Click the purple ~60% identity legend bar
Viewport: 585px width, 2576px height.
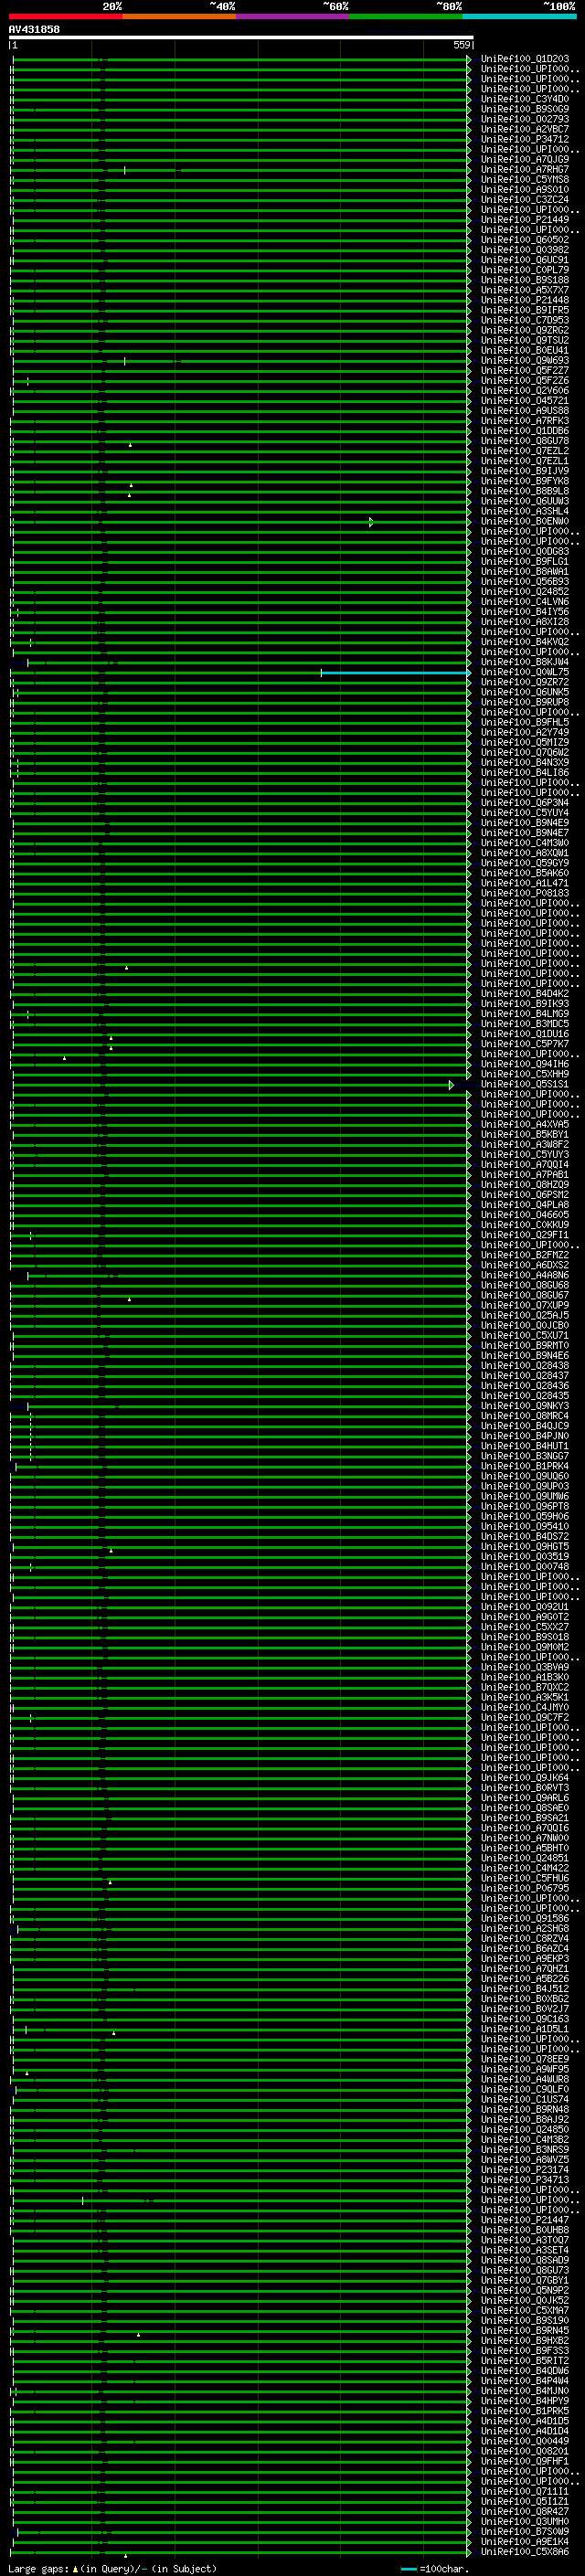293,16
